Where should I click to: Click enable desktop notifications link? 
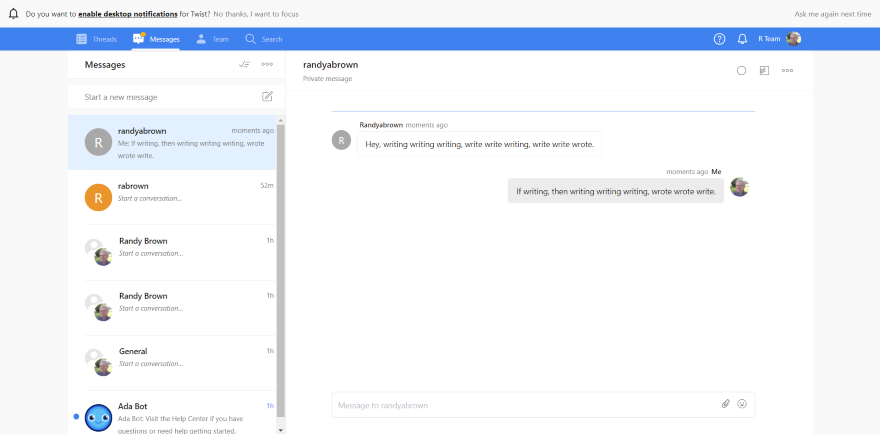(x=128, y=14)
